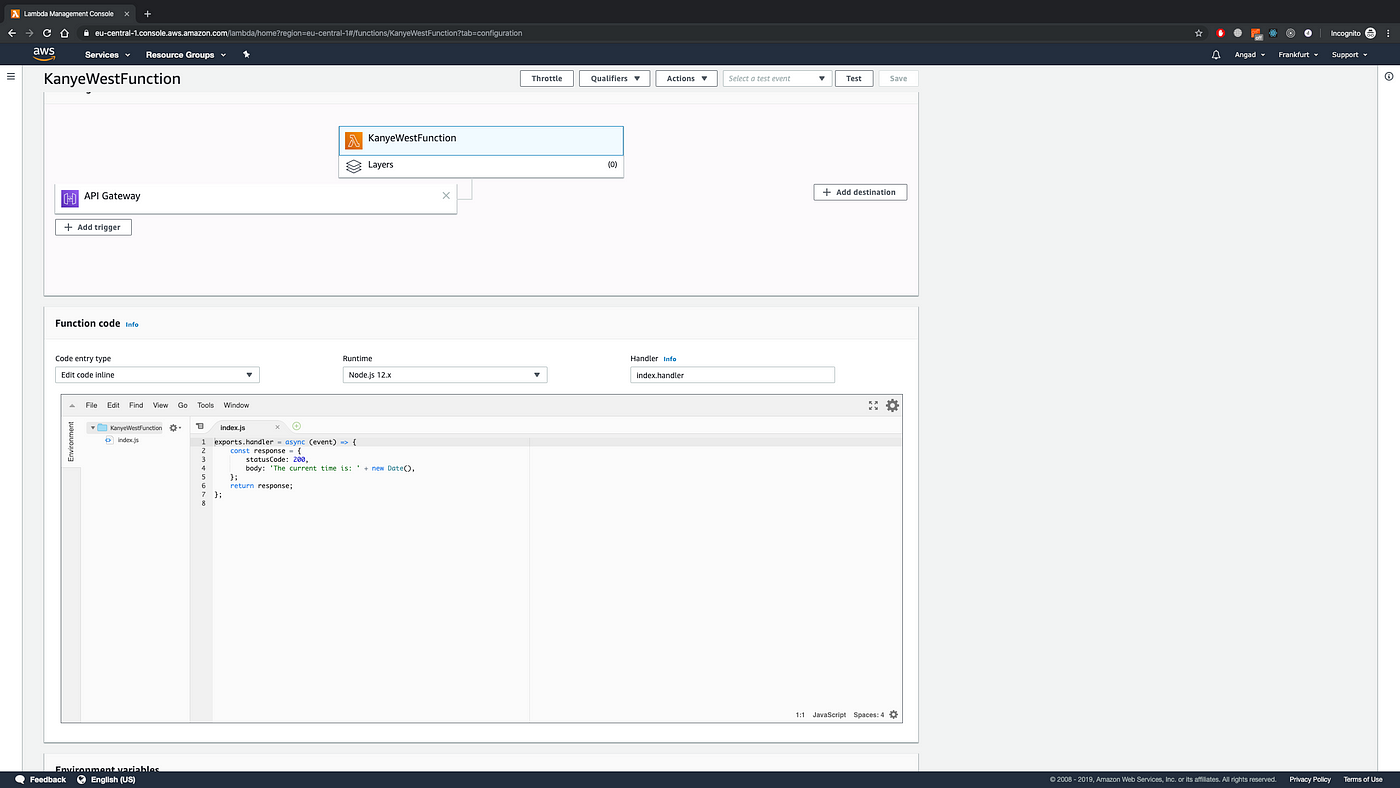Click Add trigger button

tap(93, 227)
